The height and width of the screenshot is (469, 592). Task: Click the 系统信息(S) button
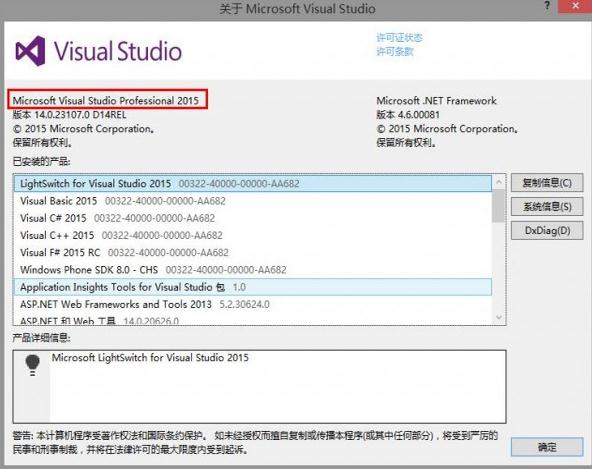tap(547, 207)
